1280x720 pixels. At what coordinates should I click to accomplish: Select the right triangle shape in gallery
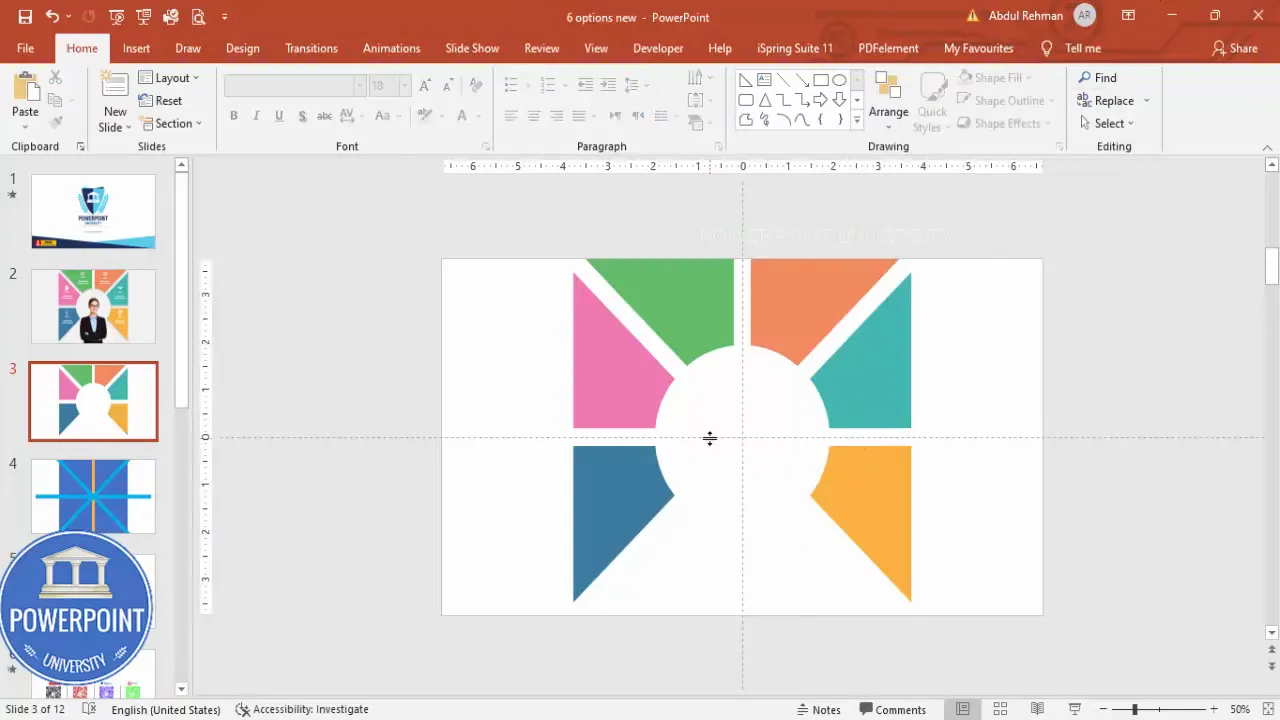click(746, 80)
